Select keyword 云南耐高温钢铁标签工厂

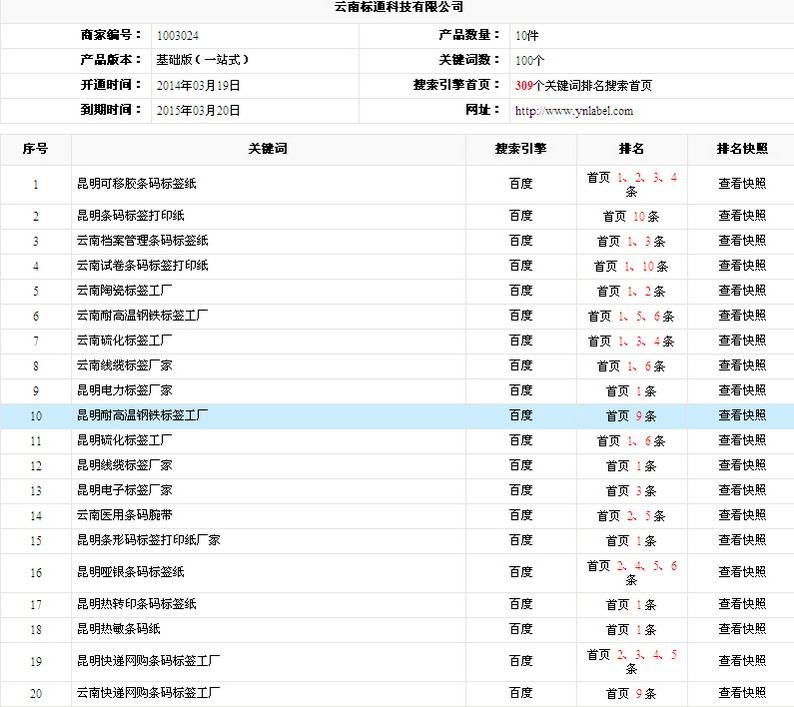pyautogui.click(x=142, y=316)
